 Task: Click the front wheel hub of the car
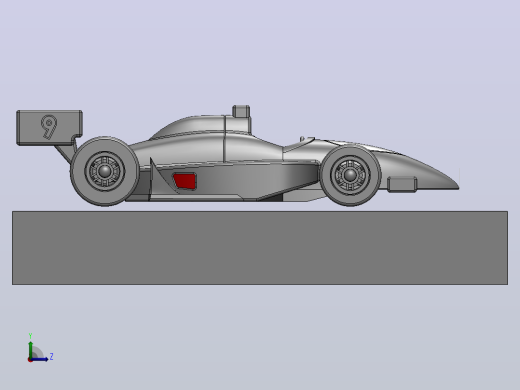pyautogui.click(x=350, y=175)
